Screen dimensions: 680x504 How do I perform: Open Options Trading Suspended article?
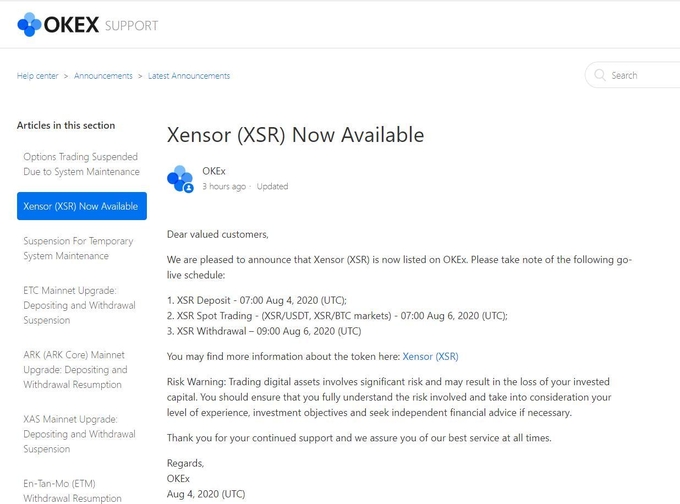pos(82,164)
